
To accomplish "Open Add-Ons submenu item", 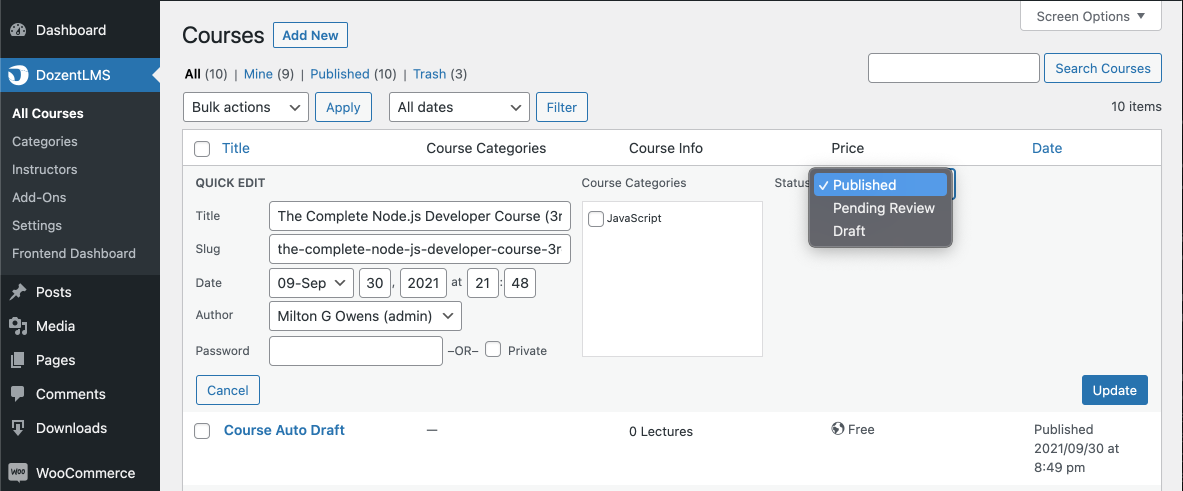I will 39,198.
